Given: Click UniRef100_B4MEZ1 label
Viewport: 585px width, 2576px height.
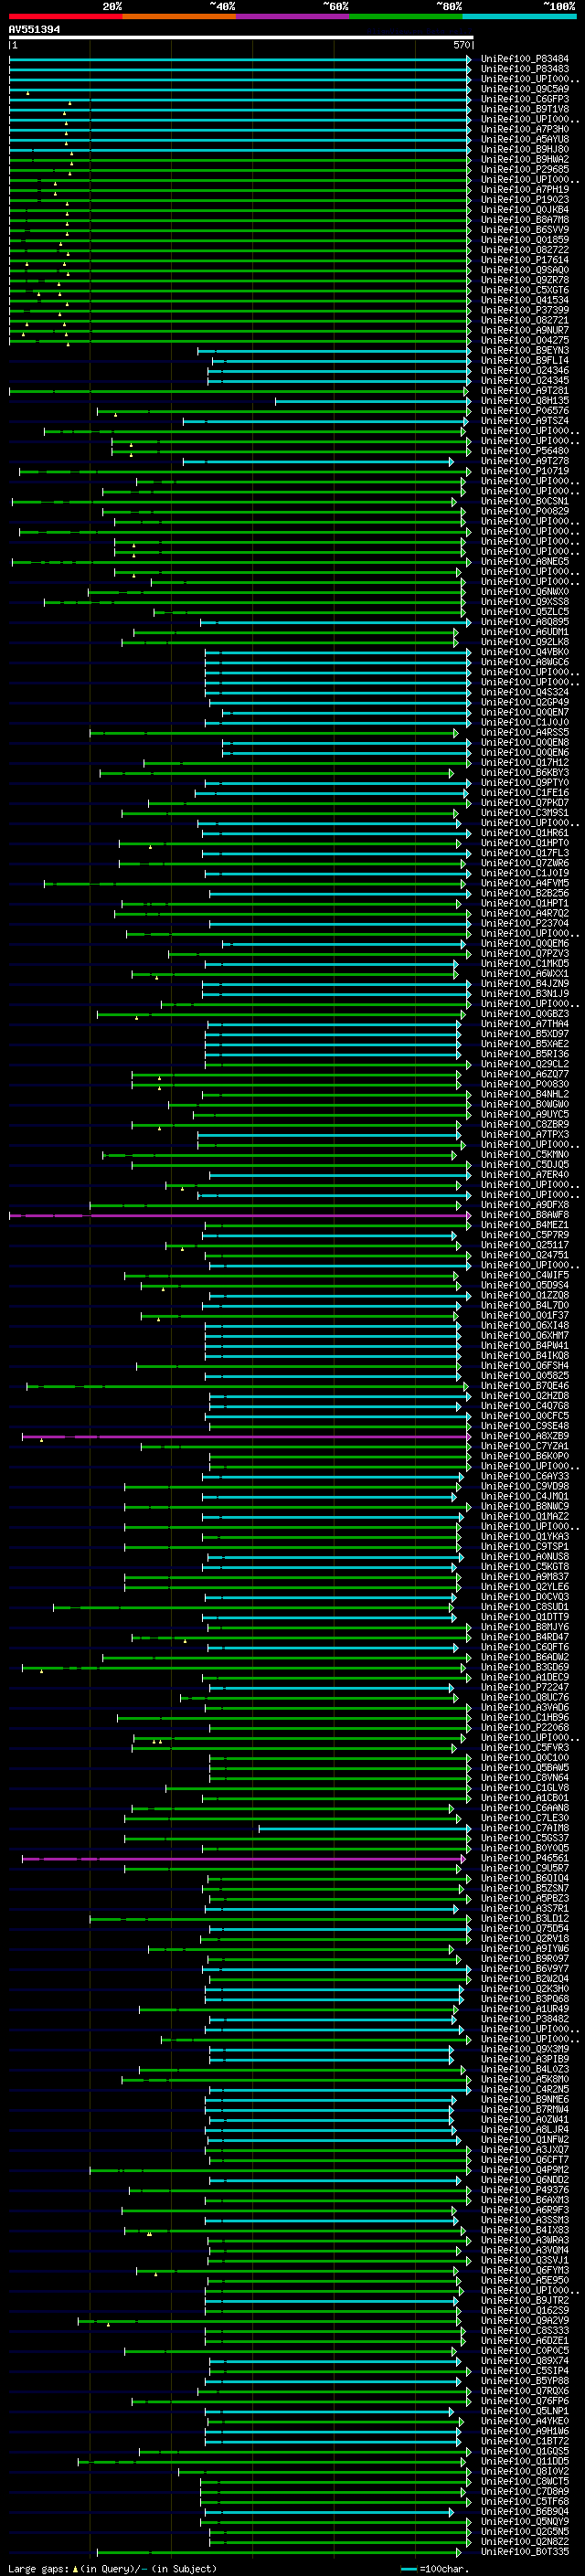Looking at the screenshot, I should click(525, 1225).
